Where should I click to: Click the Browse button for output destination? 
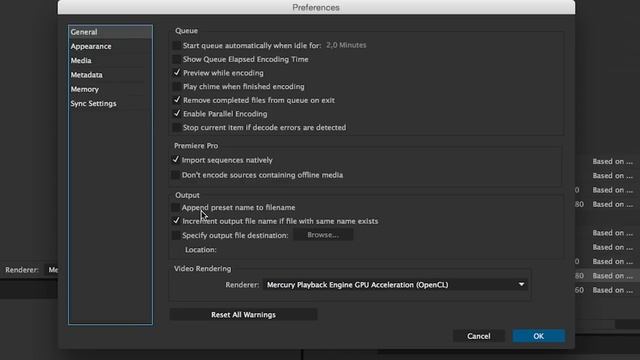pos(323,235)
